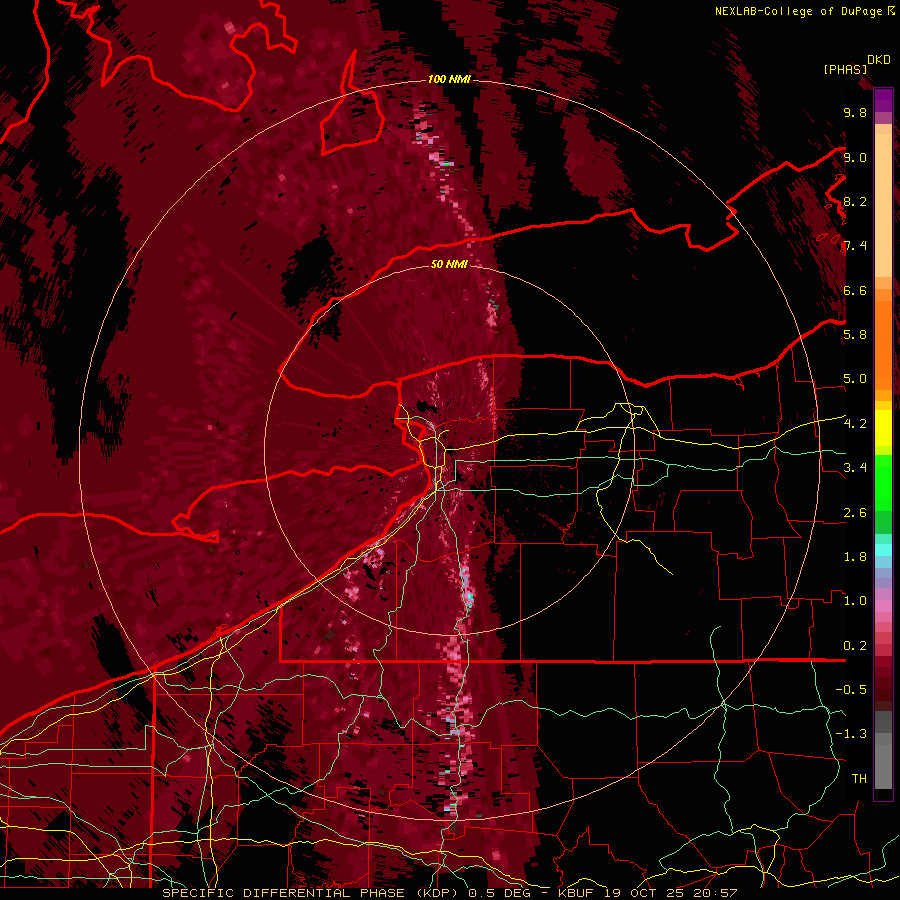Click the 9.0 scale value
Viewport: 900px width, 900px height.
coord(855,157)
